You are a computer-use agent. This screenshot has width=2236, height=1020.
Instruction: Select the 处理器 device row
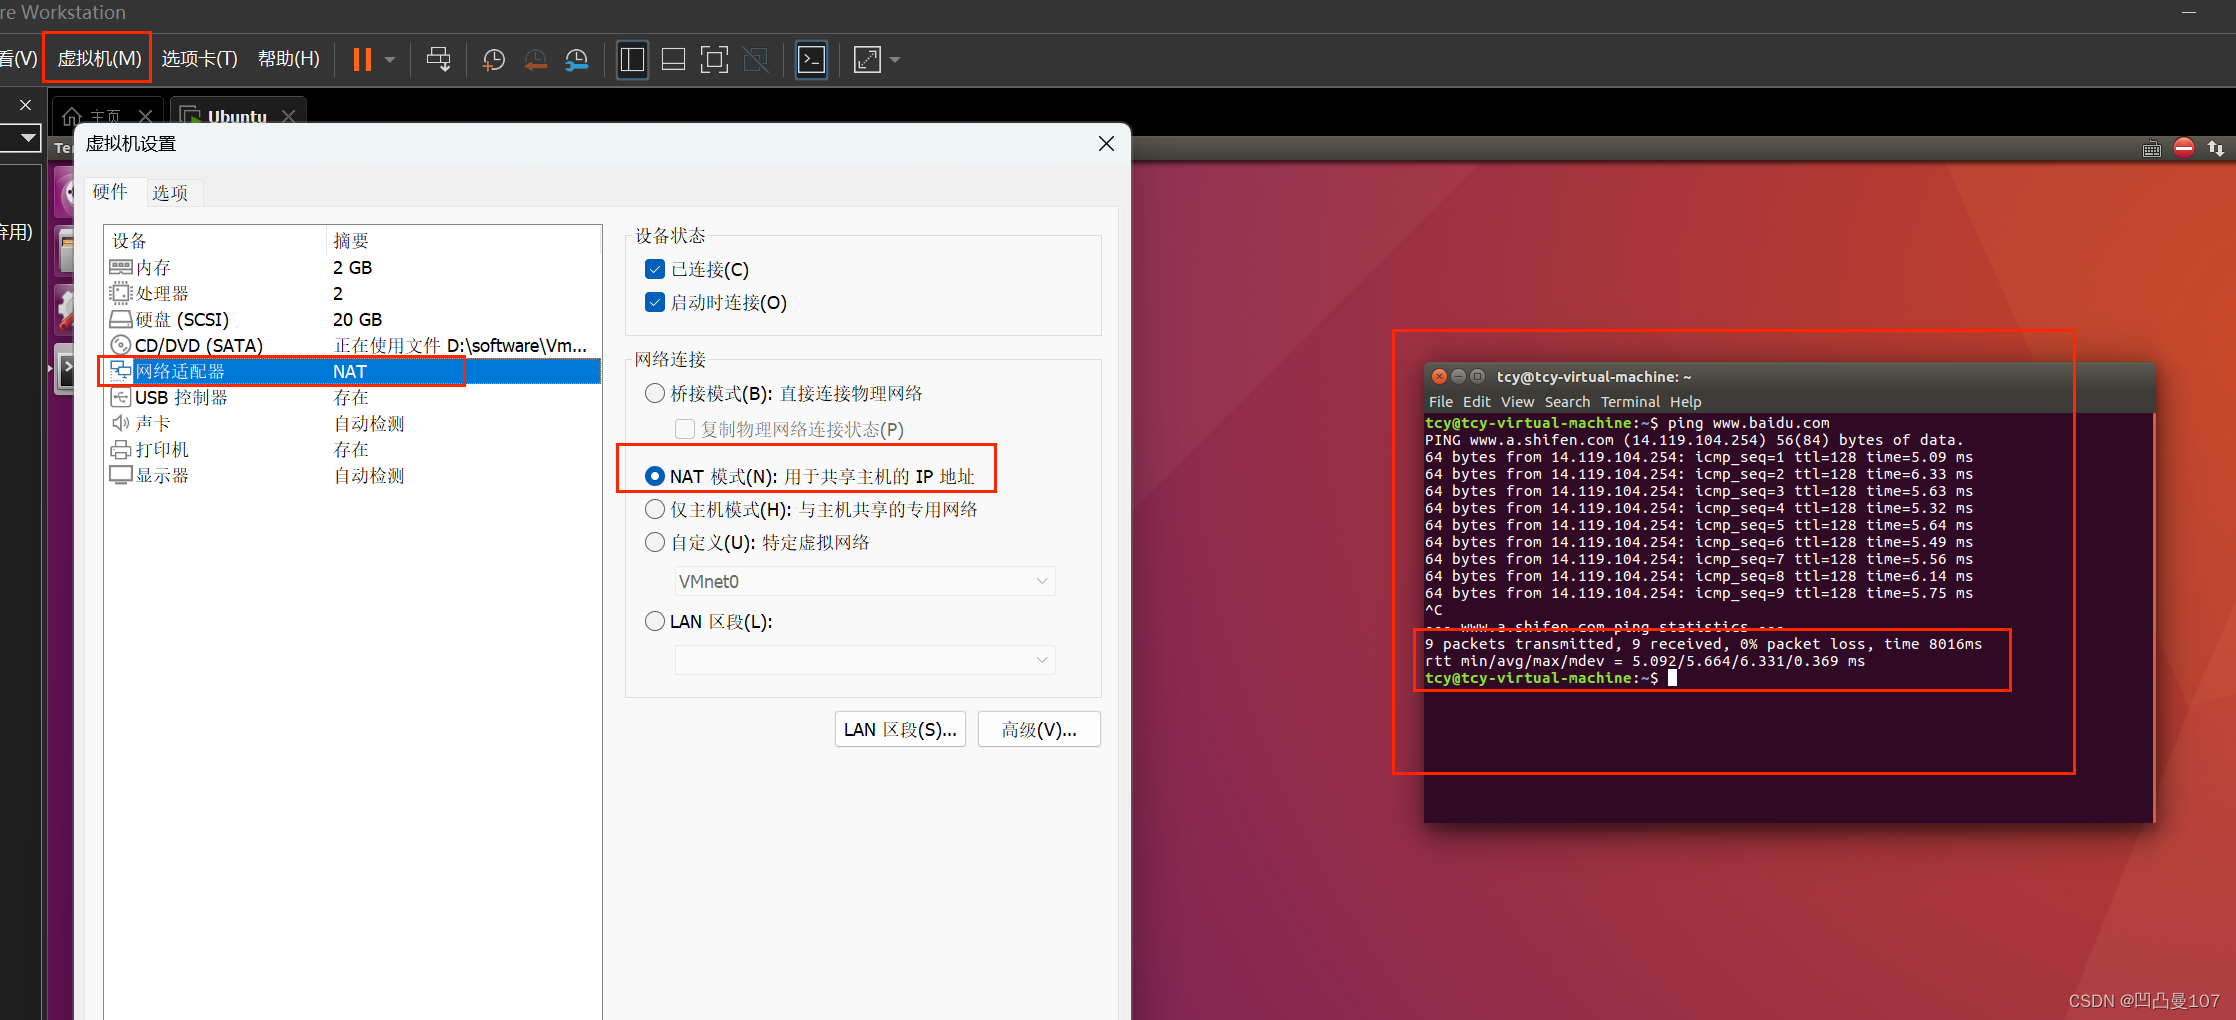(x=352, y=293)
